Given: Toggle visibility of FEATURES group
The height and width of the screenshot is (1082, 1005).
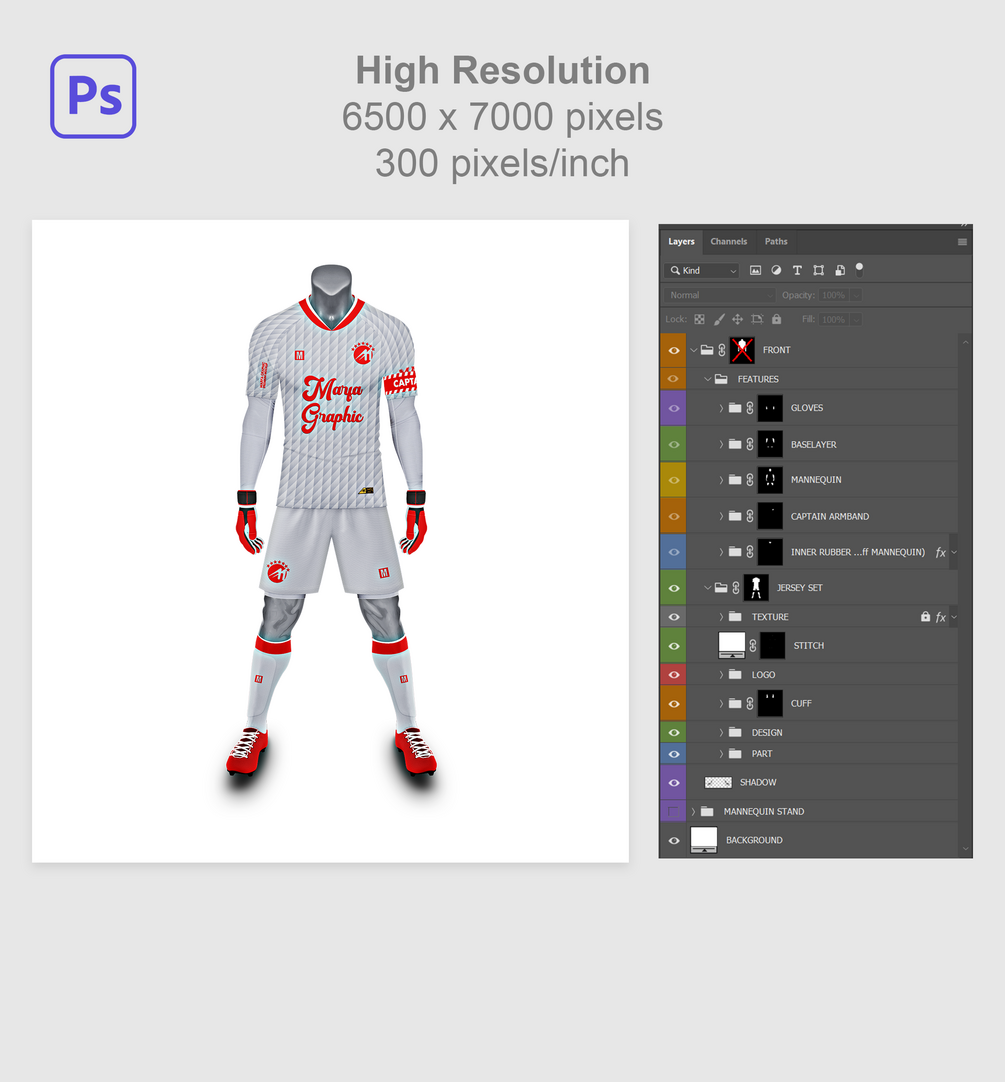Looking at the screenshot, I should [x=674, y=379].
